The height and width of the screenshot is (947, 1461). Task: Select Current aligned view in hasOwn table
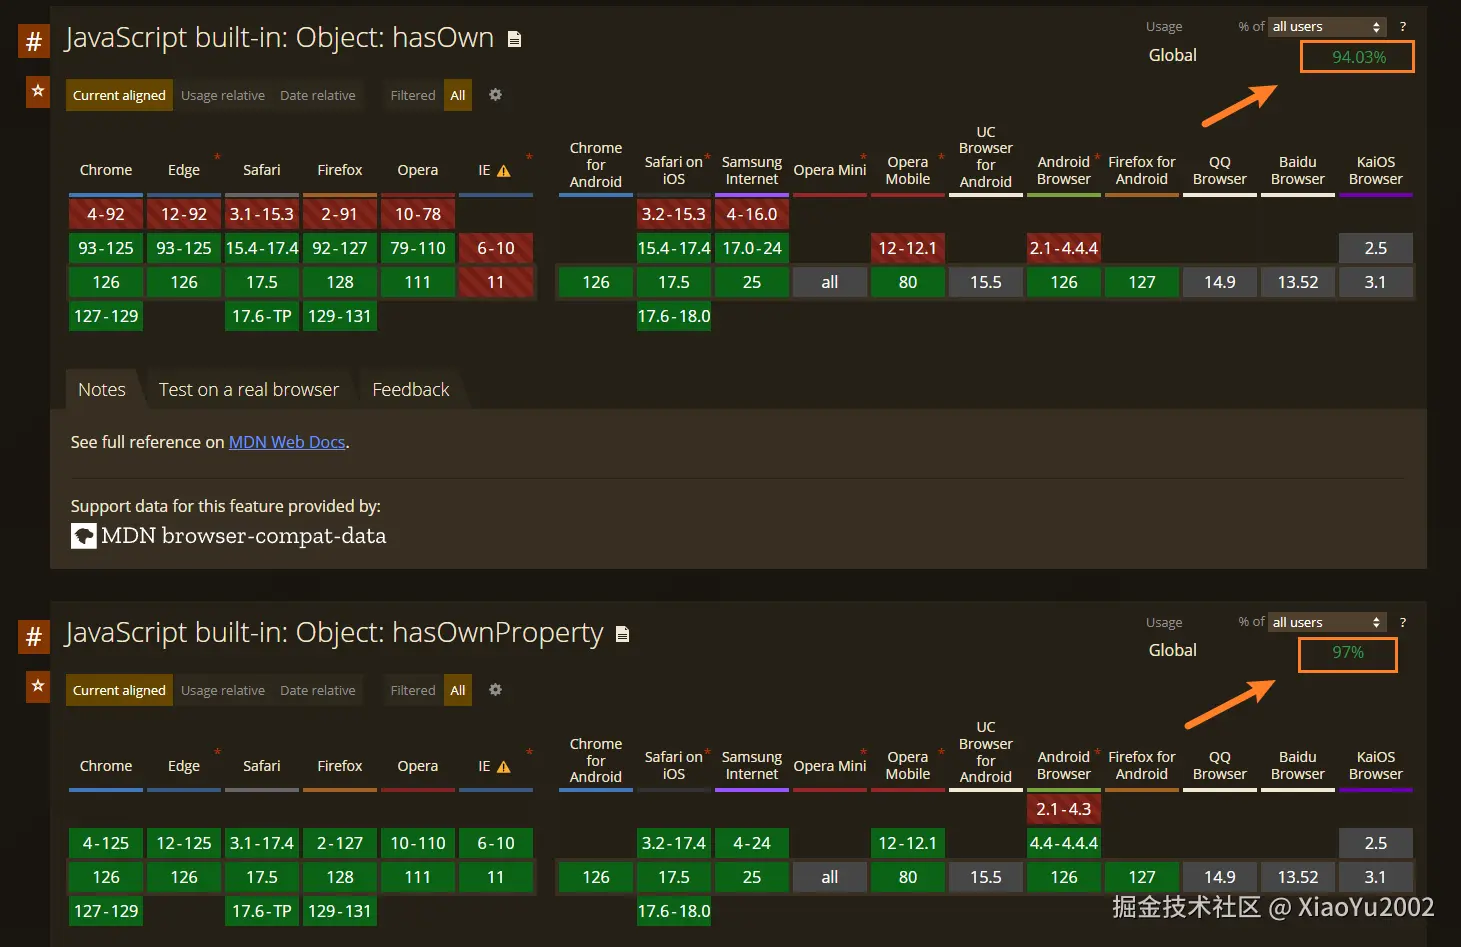(x=119, y=95)
